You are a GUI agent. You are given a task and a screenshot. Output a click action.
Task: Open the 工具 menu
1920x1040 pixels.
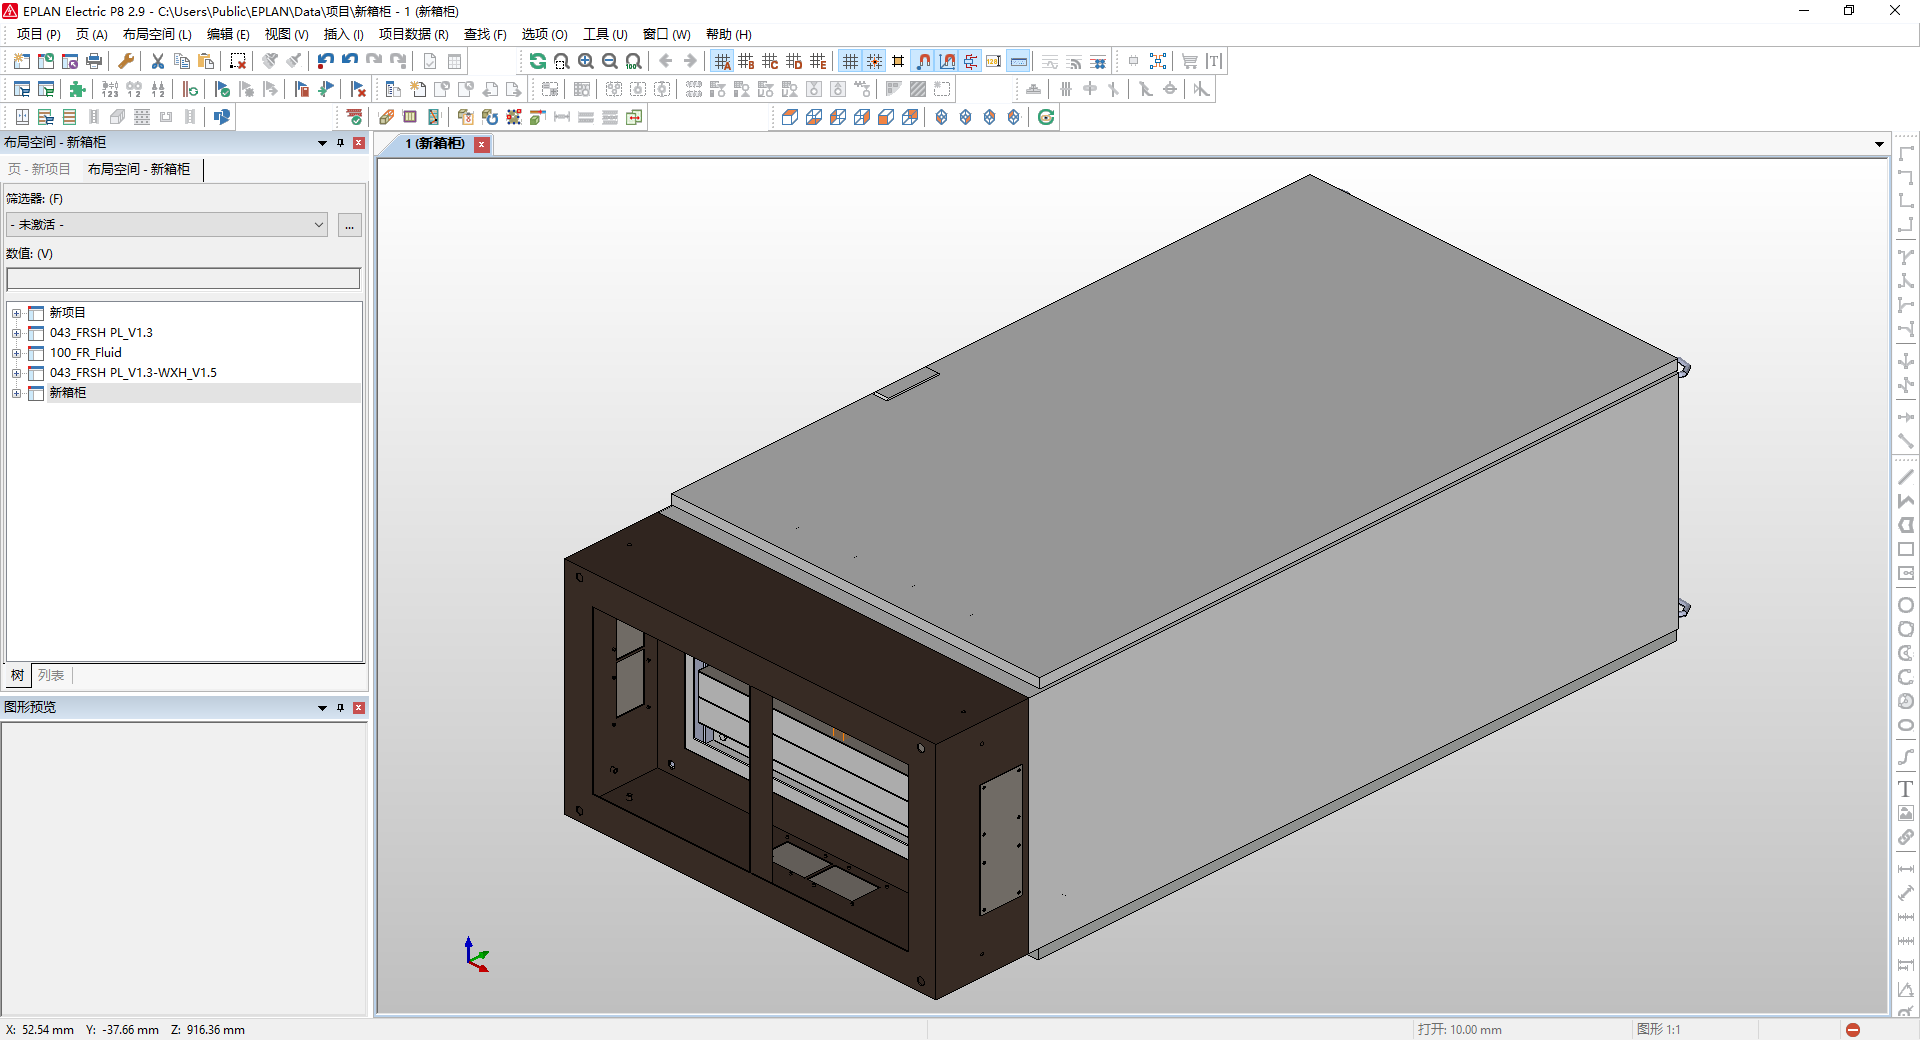point(604,33)
